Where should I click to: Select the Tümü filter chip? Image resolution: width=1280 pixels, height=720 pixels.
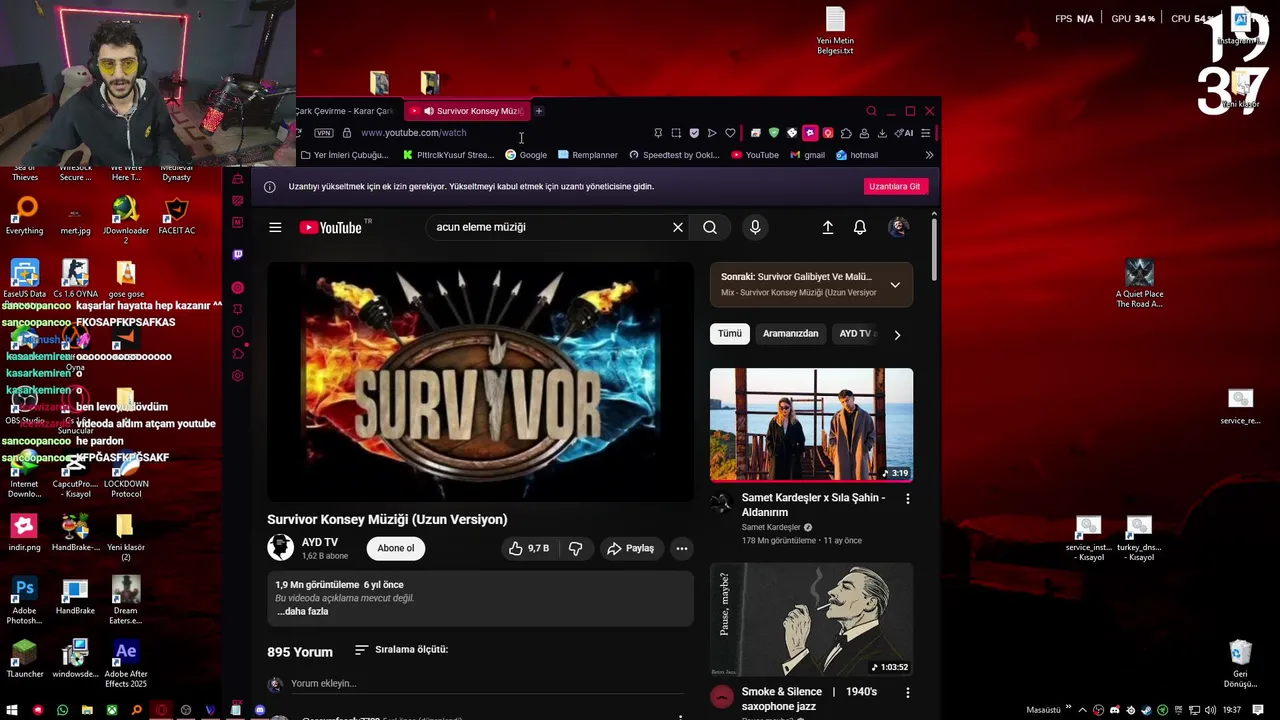730,333
